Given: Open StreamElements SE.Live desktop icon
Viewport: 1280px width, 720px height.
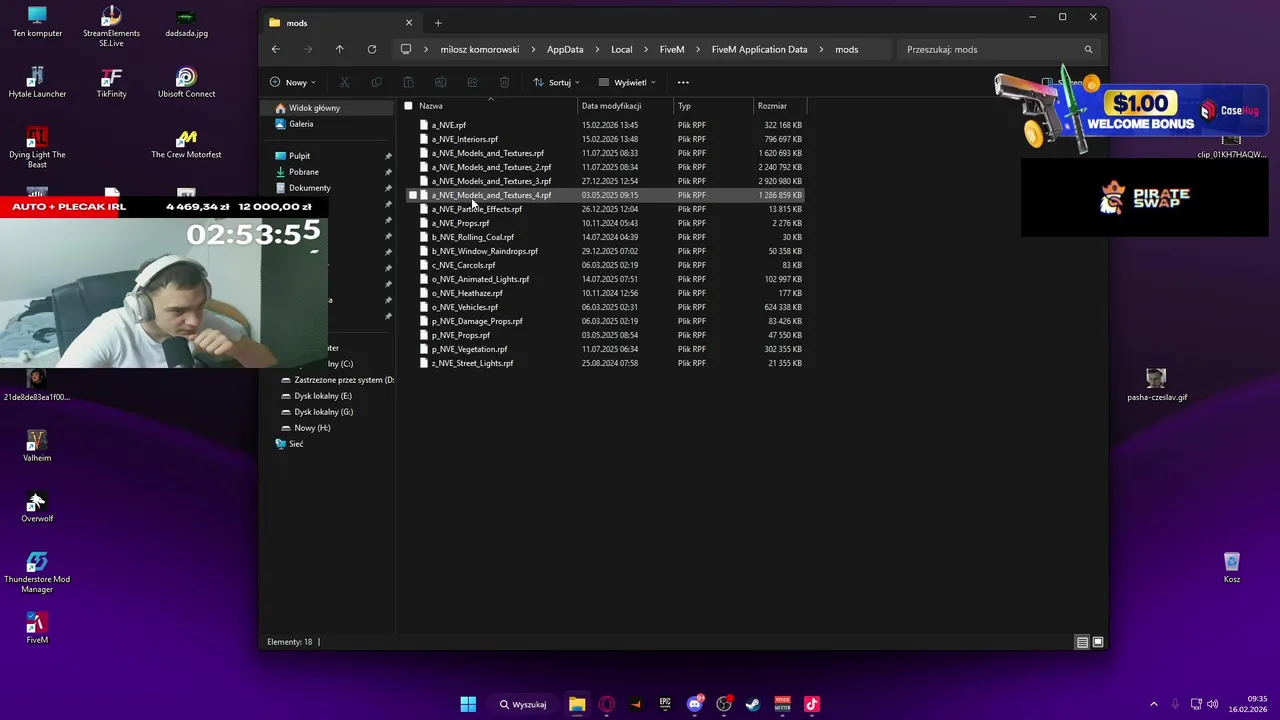Looking at the screenshot, I should coord(111,25).
